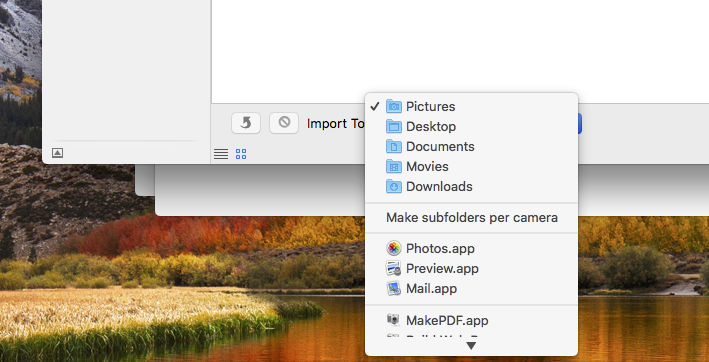This screenshot has width=709, height=362.
Task: Select MakePDF.app from the menu
Action: (x=471, y=320)
